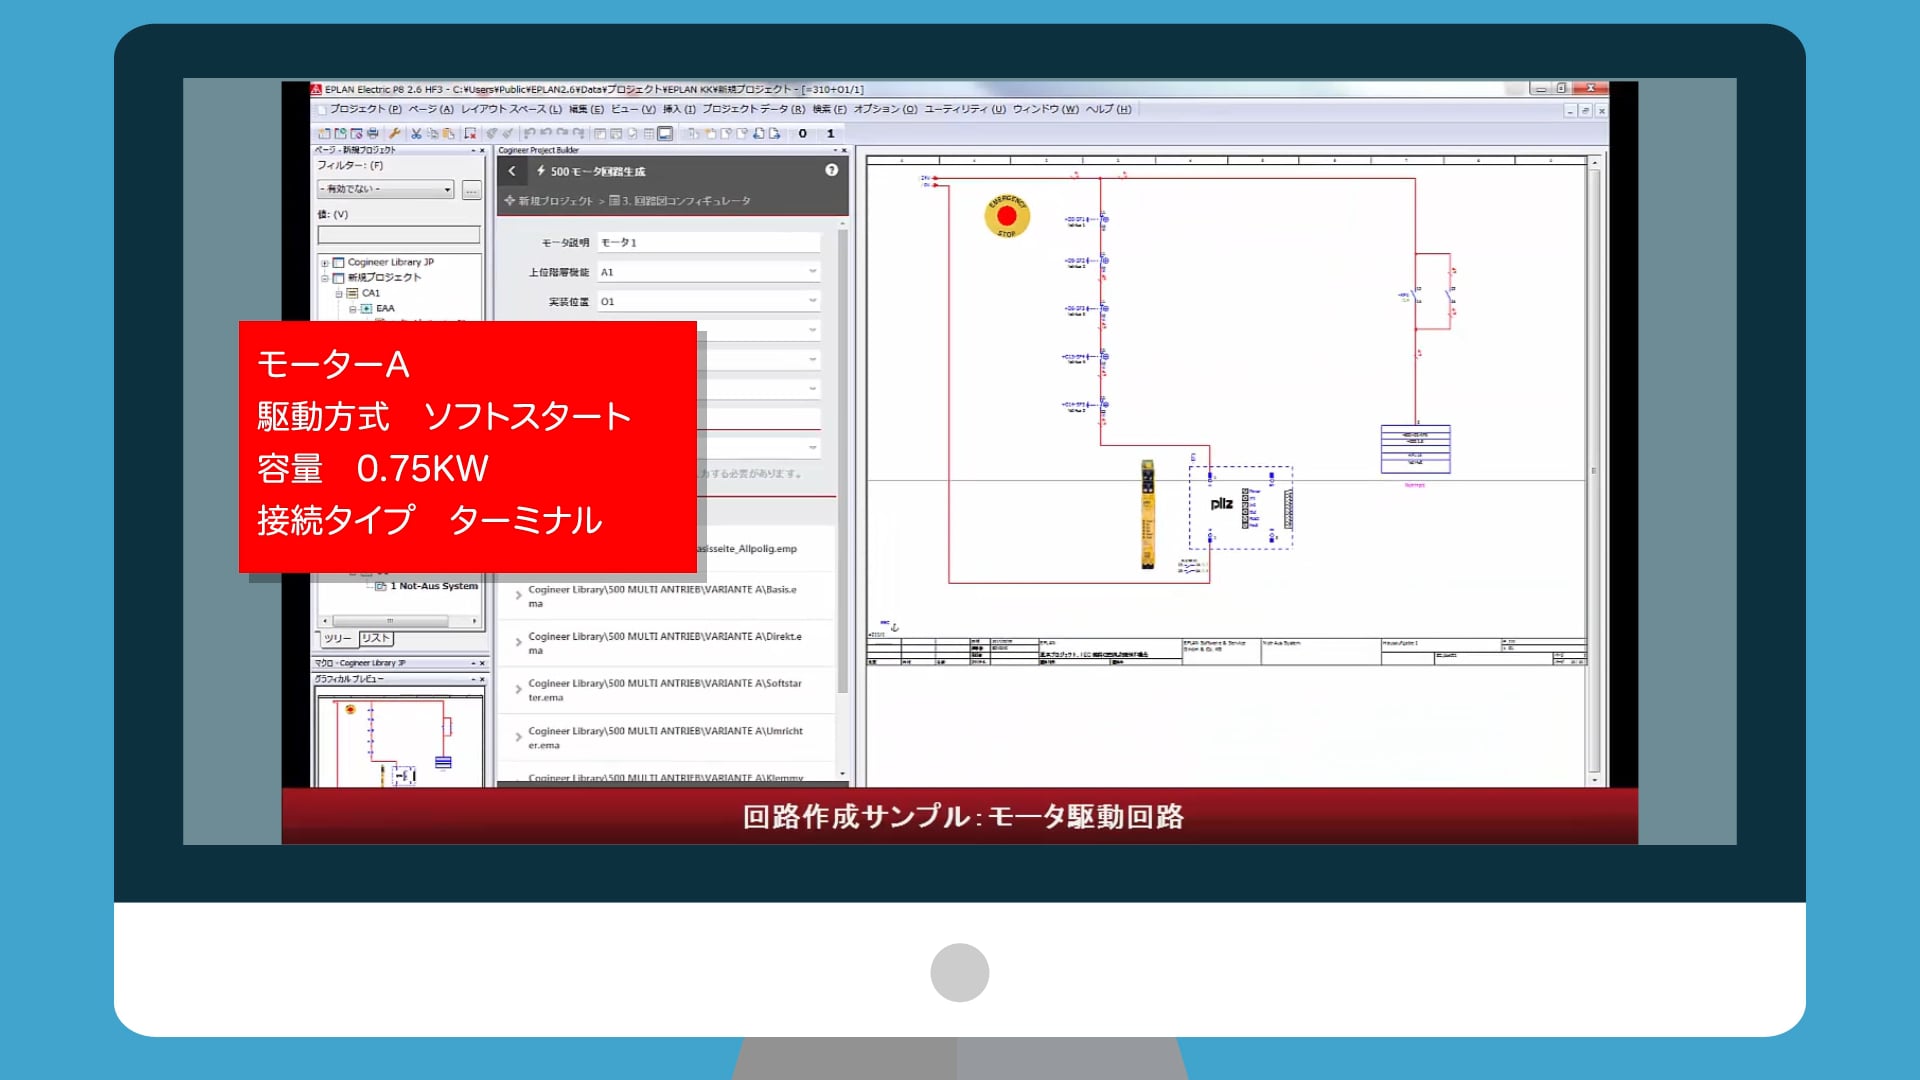Viewport: 1920px width, 1080px height.
Task: Open the ビュー(V) menu
Action: click(633, 109)
